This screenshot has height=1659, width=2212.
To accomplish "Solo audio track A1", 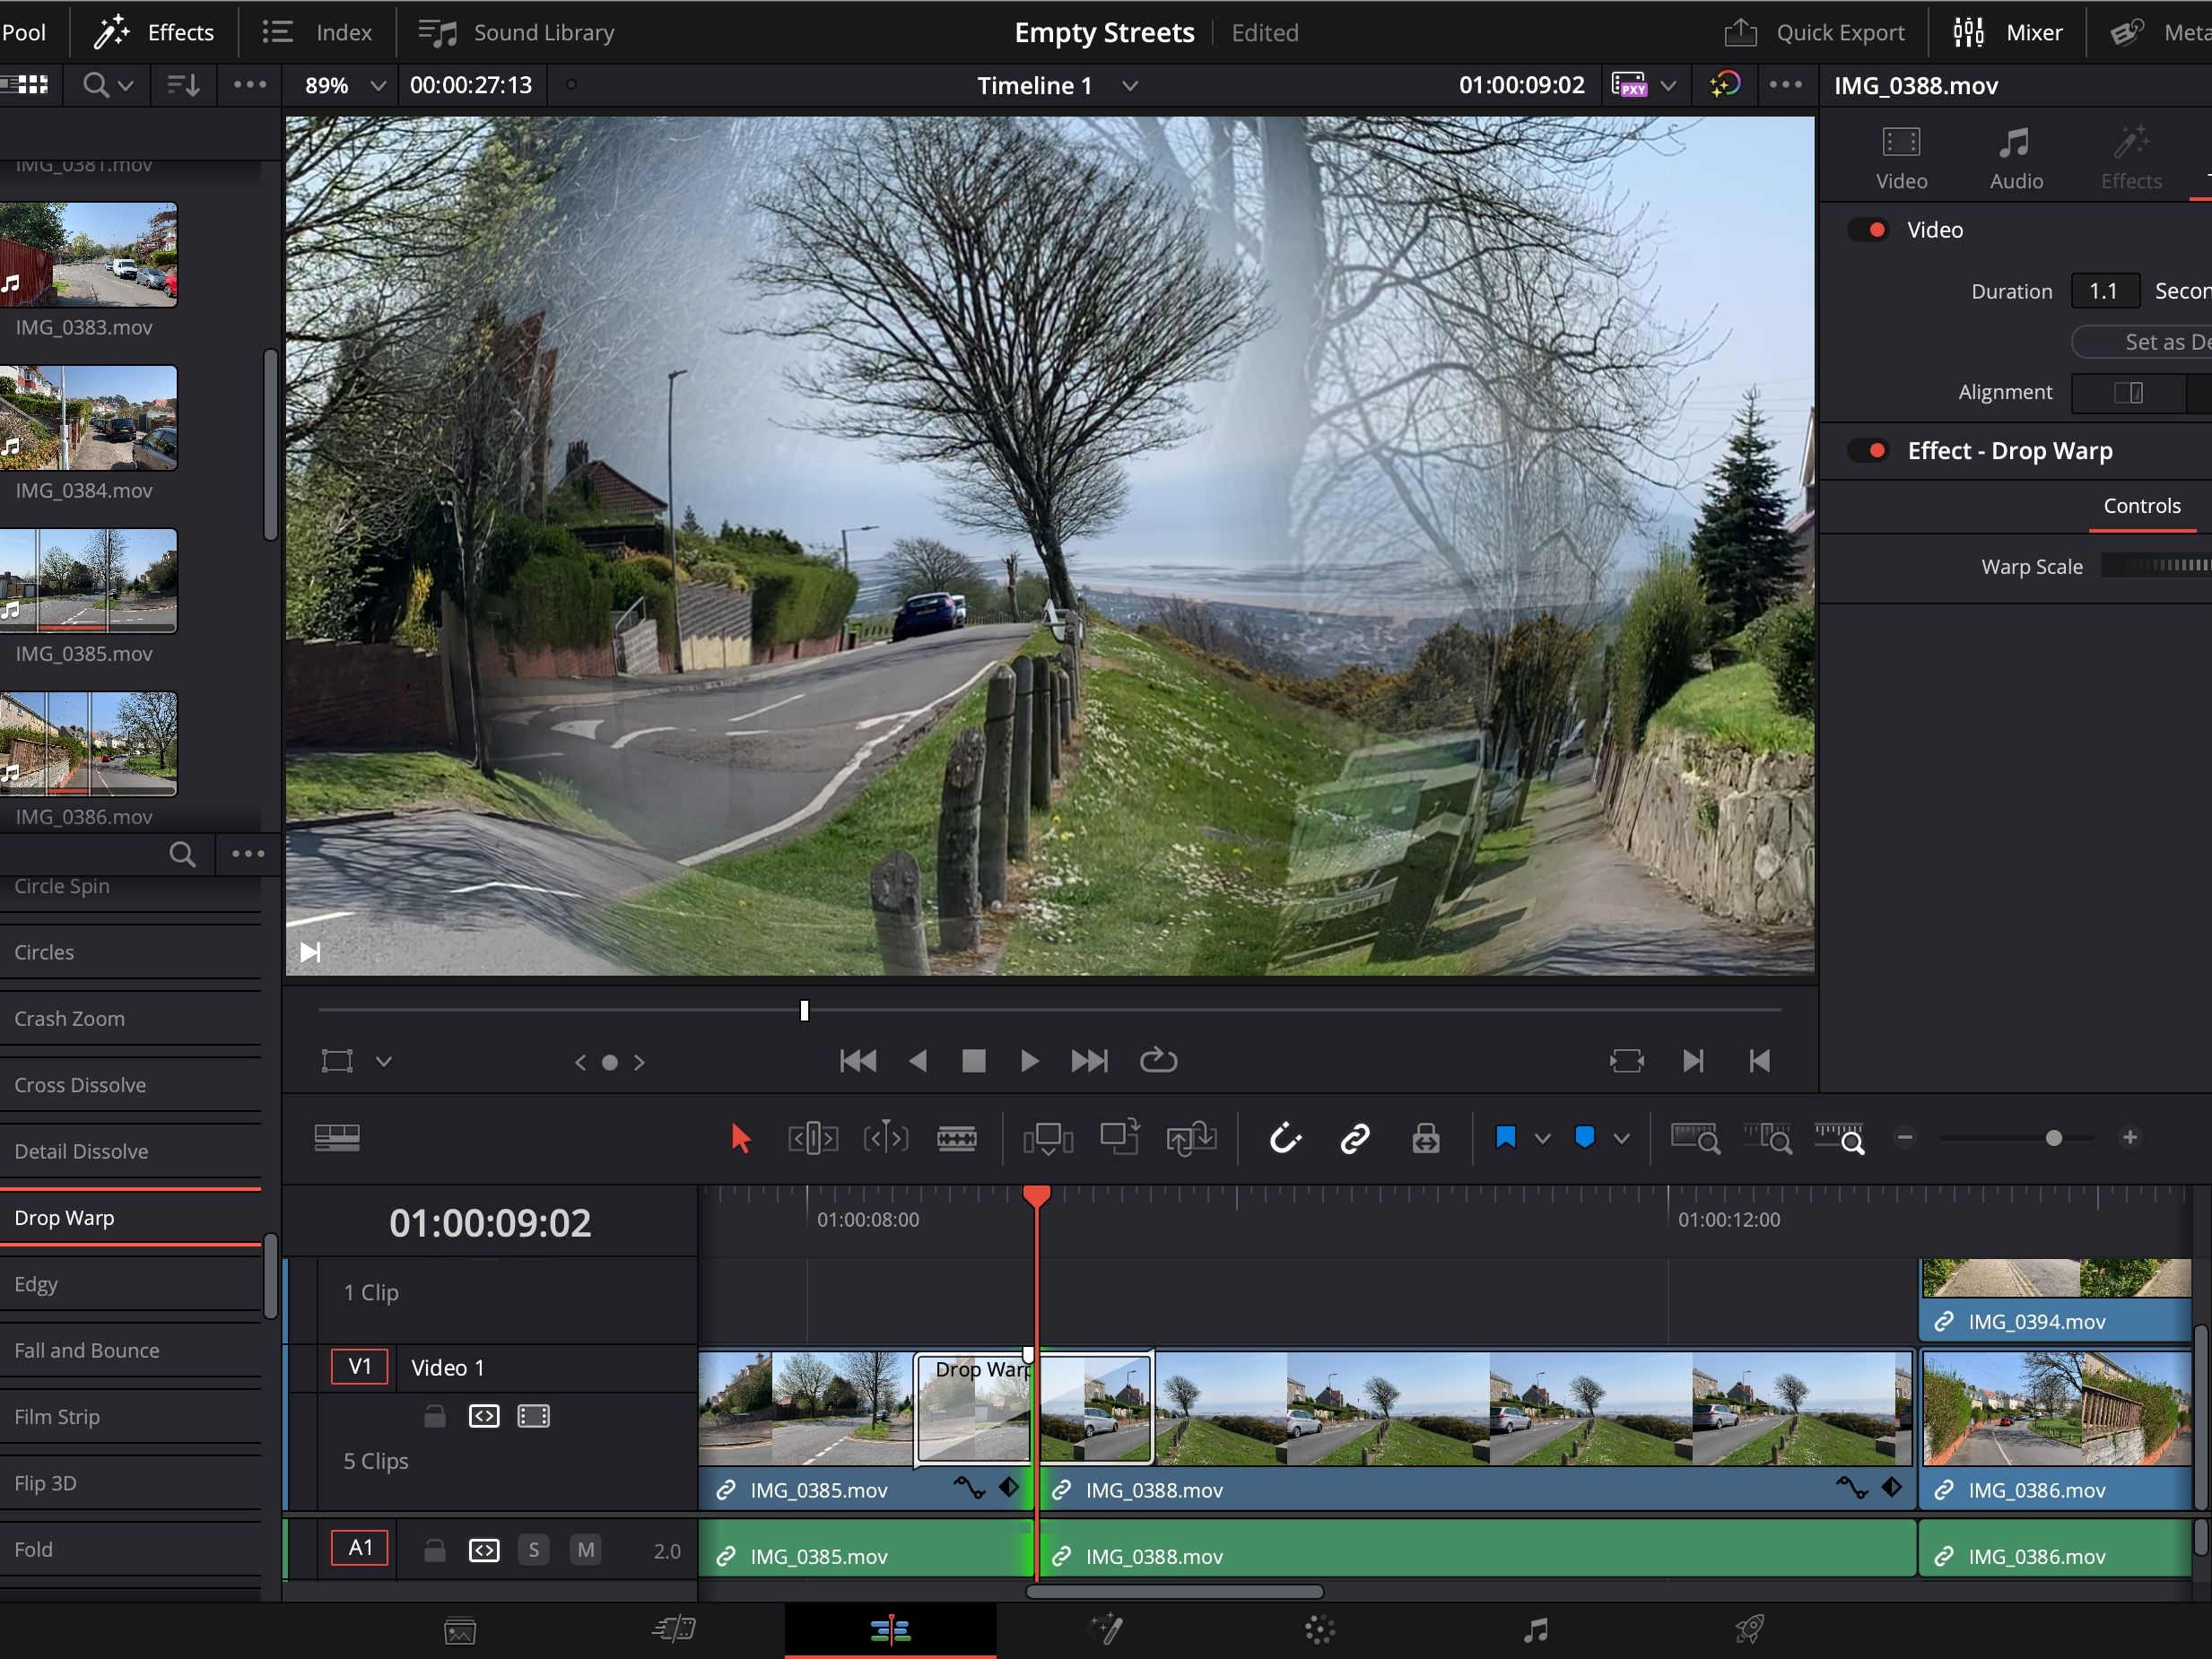I will [x=533, y=1550].
